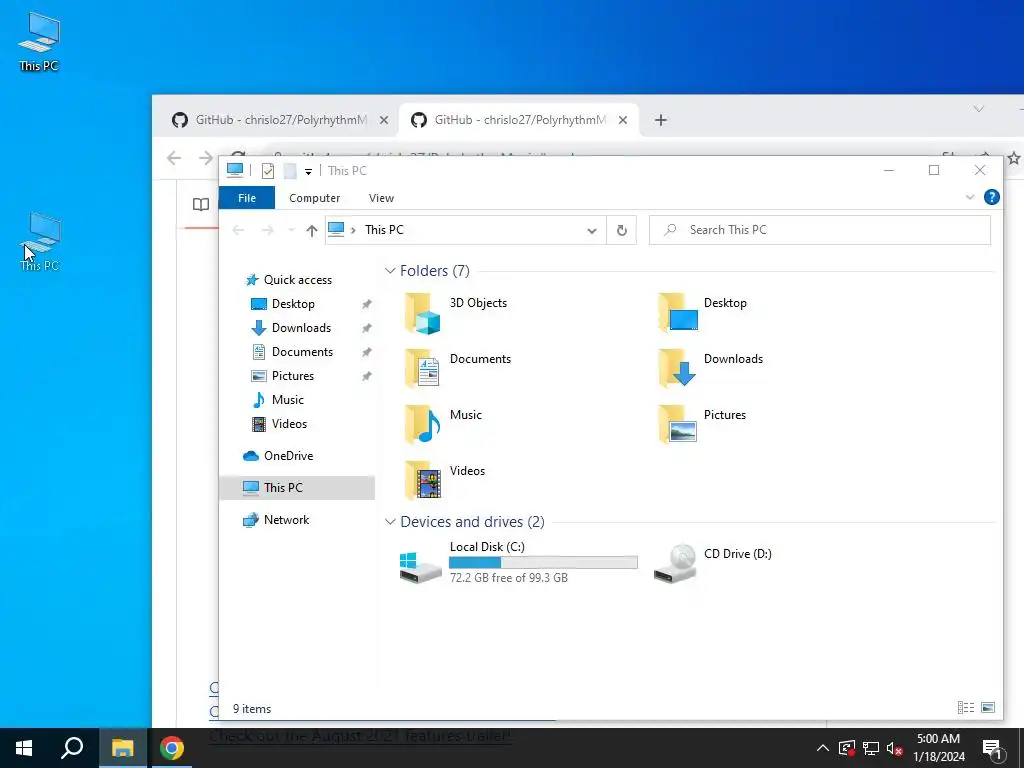Collapse the Folders (7) group
This screenshot has width=1024, height=768.
coord(390,271)
